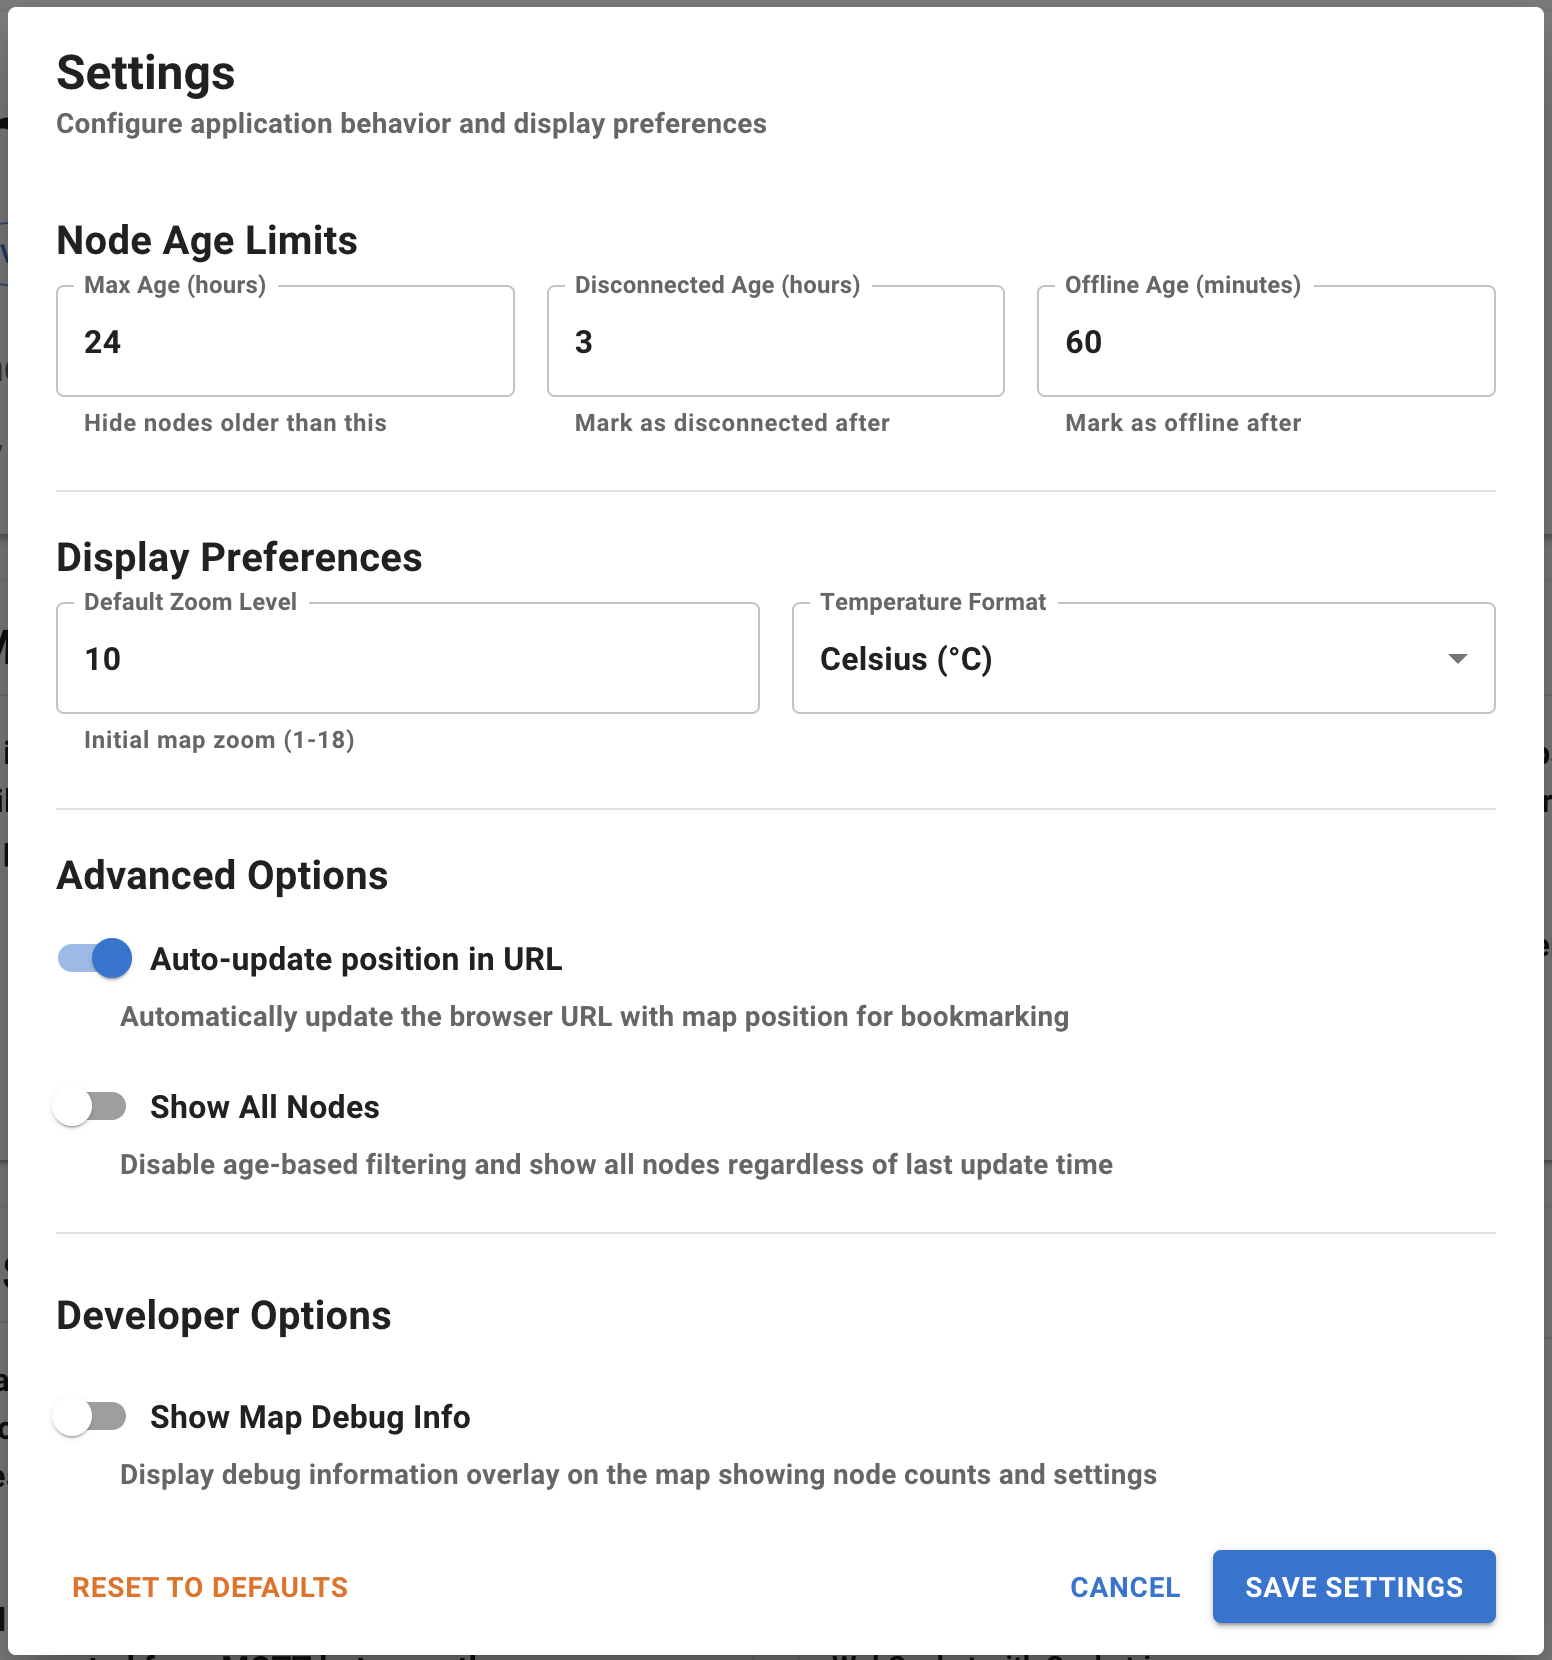Enable the Show All Nodes toggle
This screenshot has width=1552, height=1660.
point(92,1106)
